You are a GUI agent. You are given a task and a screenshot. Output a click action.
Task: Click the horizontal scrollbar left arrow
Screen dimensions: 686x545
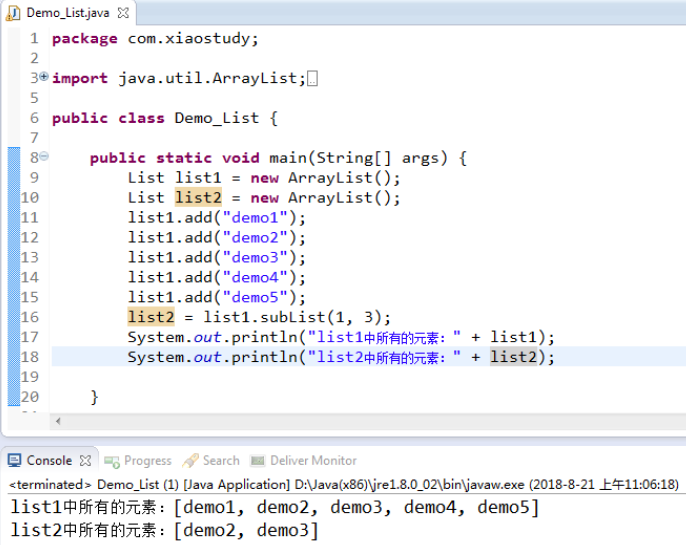click(58, 422)
